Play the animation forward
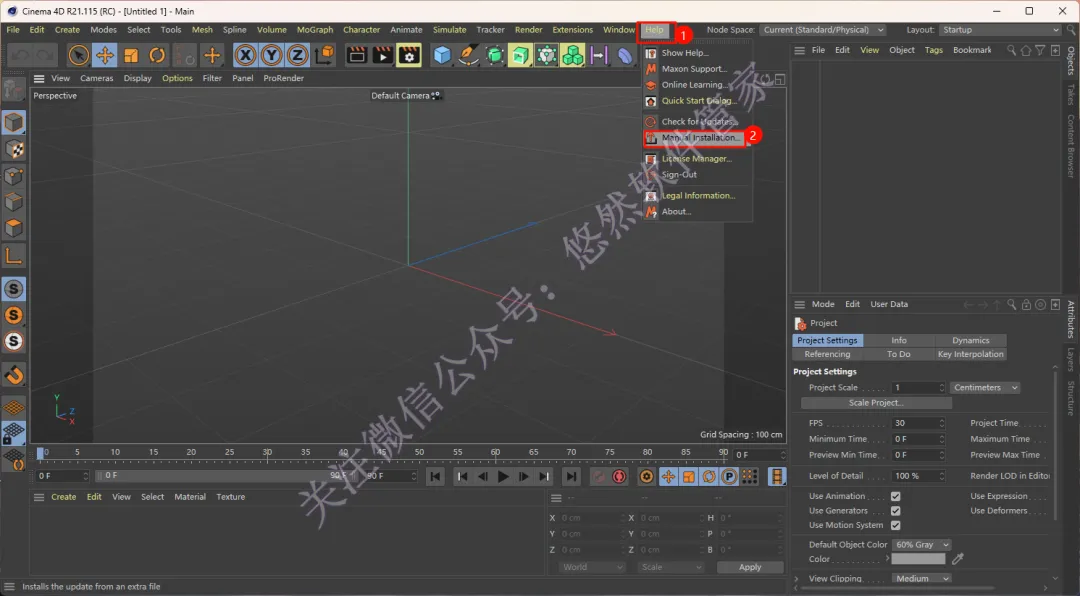 pos(503,476)
